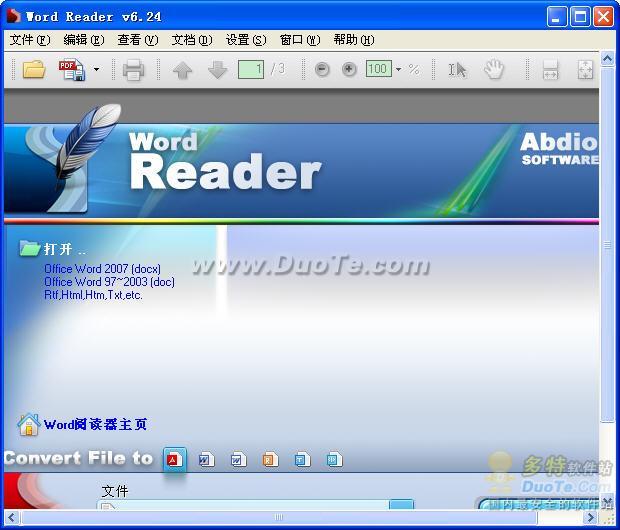
Task: Click the Word Reader title bar app icon
Action: point(14,16)
